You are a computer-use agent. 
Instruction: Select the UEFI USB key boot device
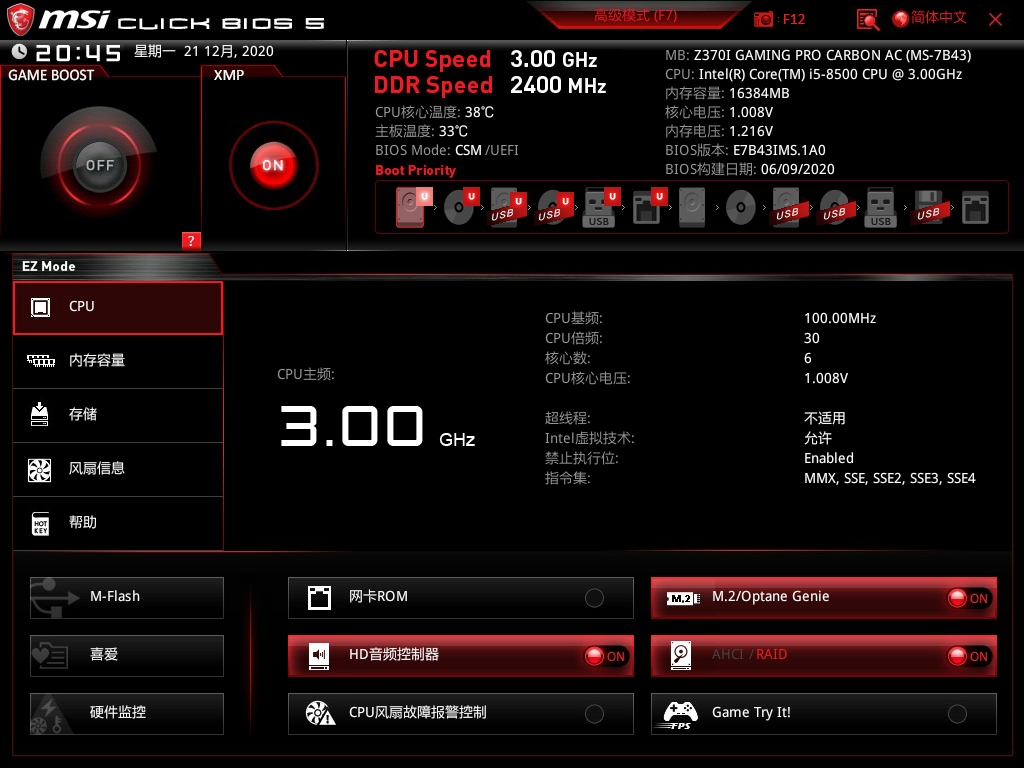[601, 207]
